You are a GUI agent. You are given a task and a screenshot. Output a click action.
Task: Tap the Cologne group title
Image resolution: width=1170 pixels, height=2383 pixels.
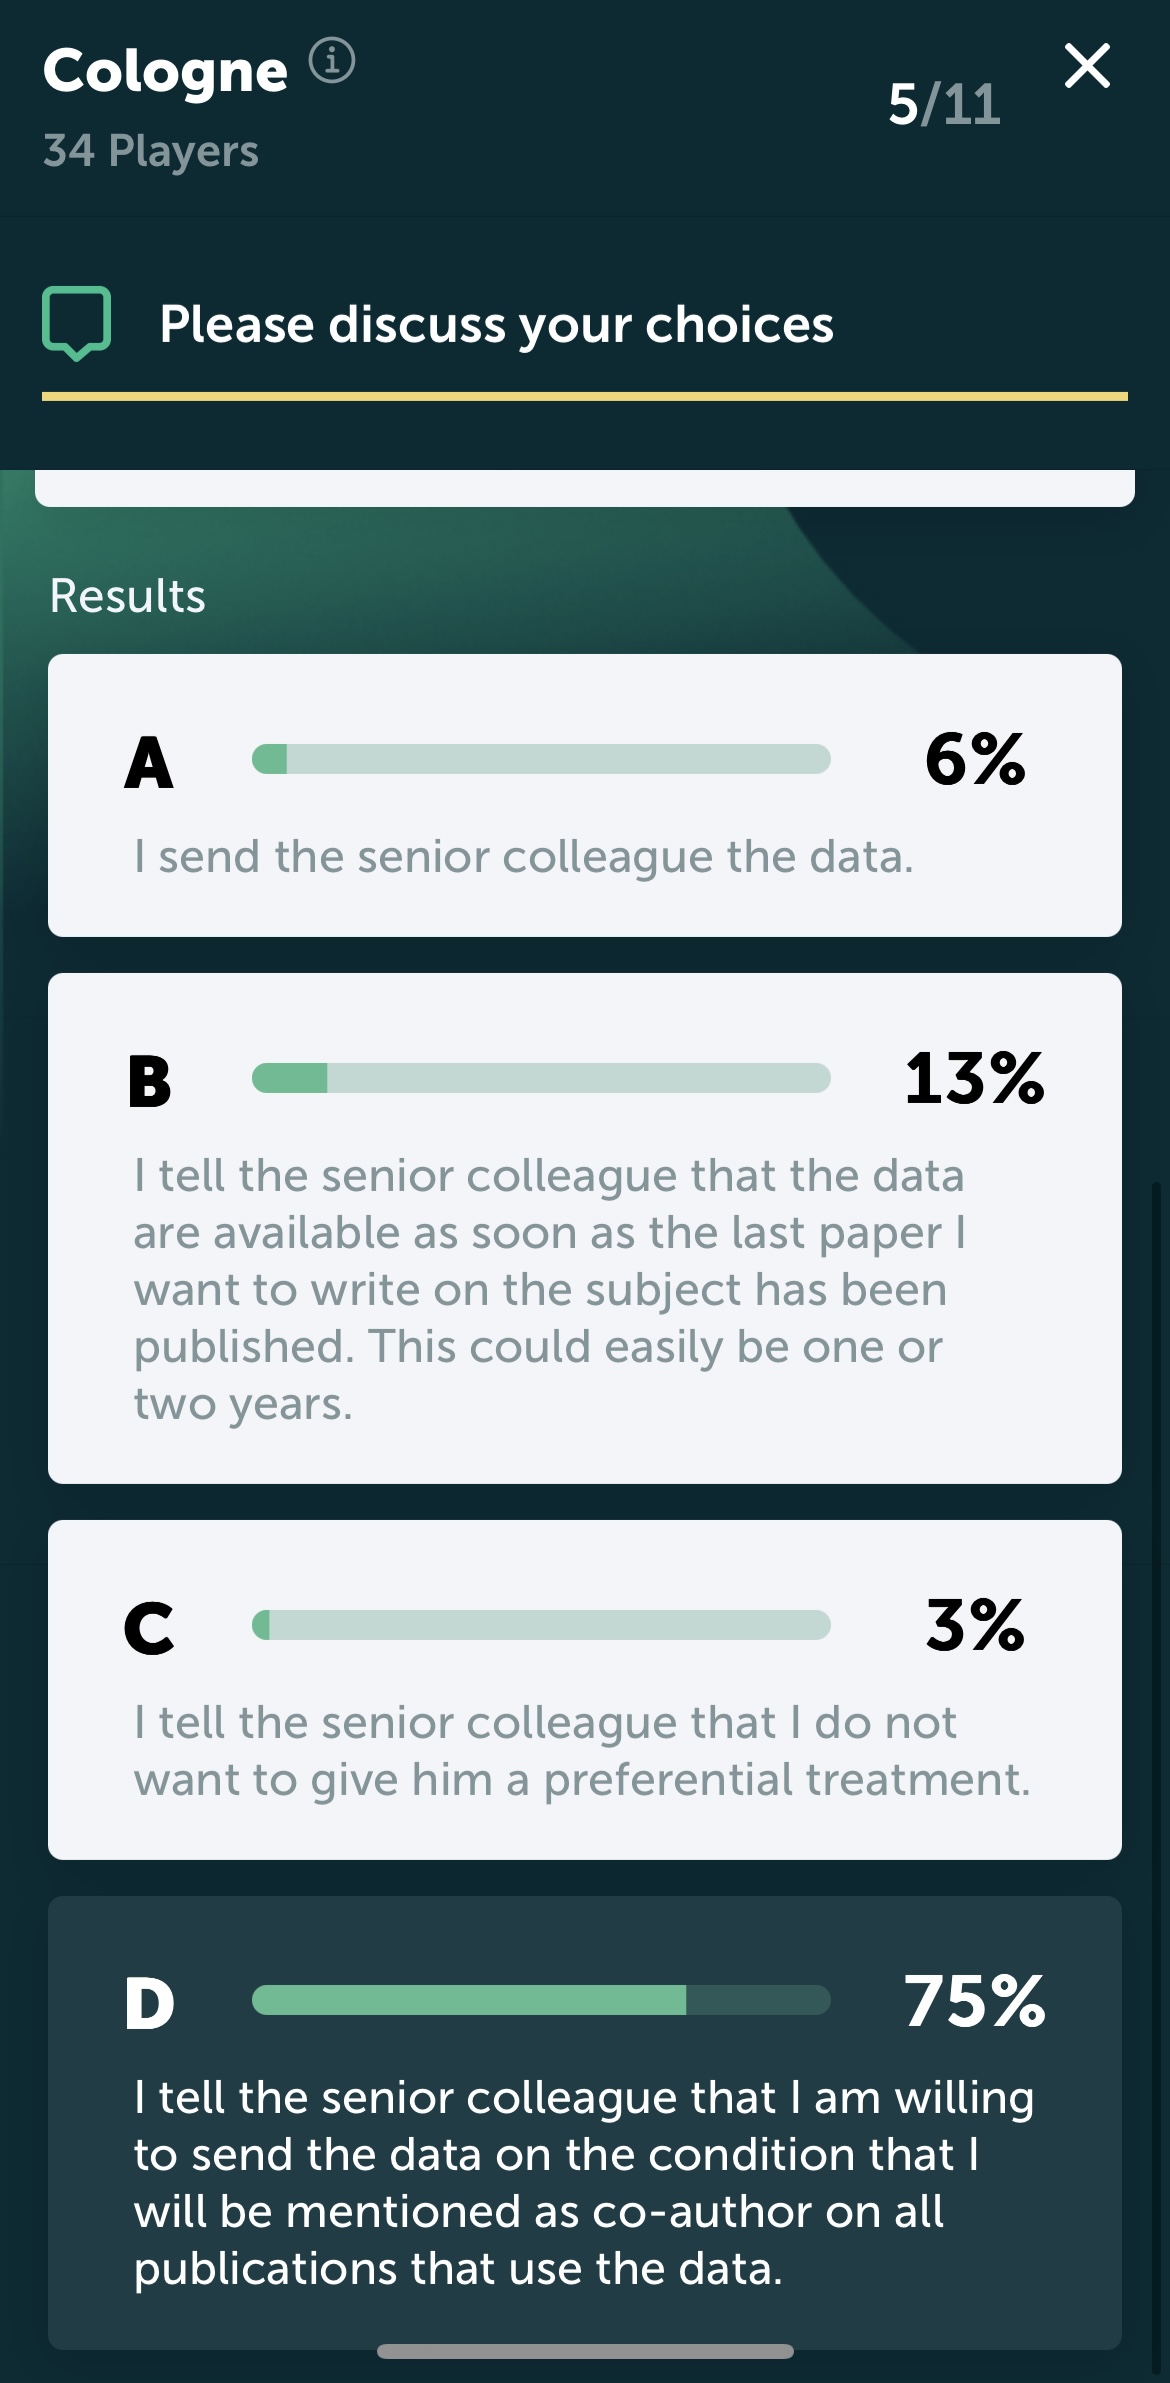pos(165,71)
